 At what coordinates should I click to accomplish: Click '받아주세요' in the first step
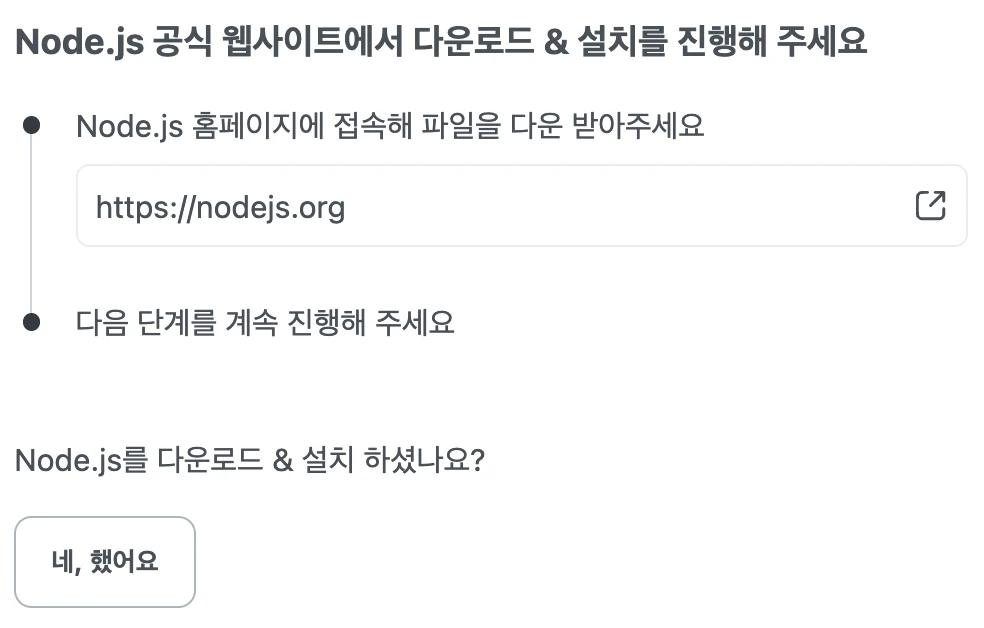click(638, 125)
